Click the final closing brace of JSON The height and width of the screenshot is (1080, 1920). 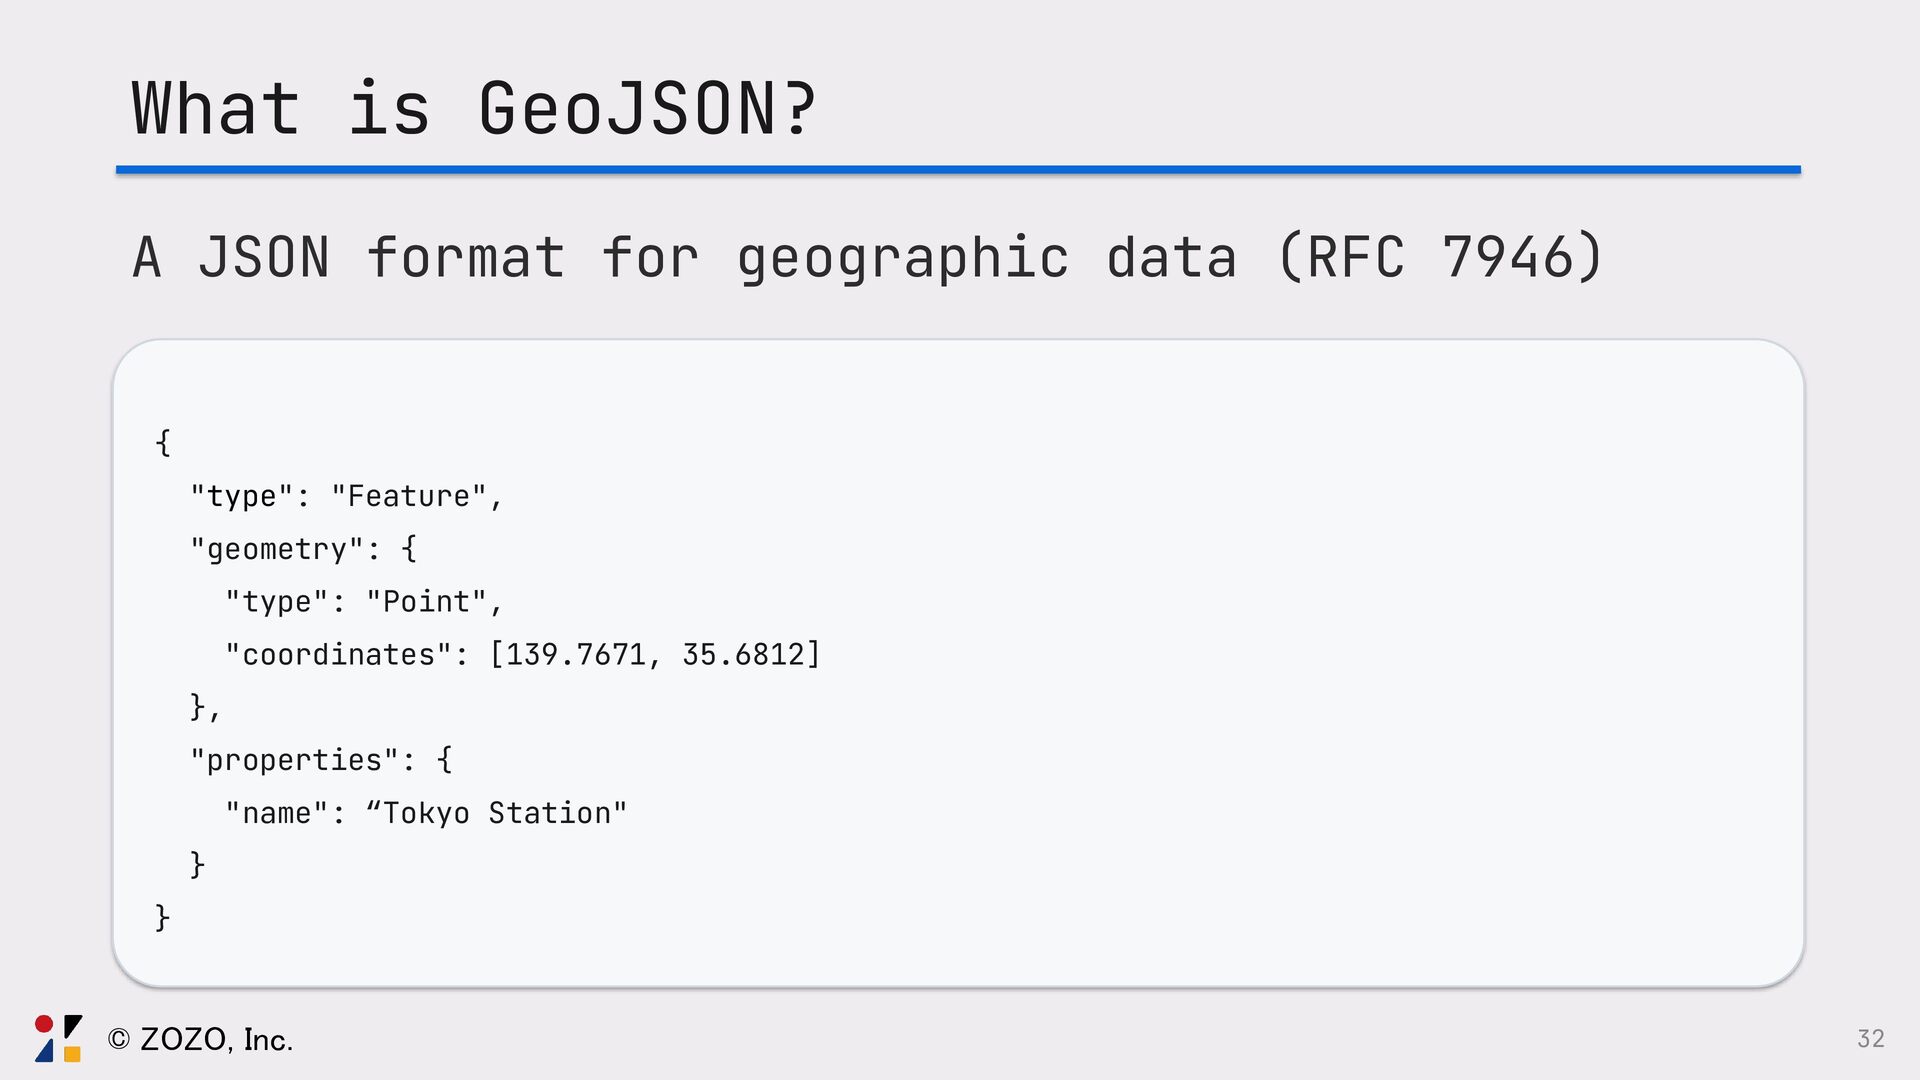pyautogui.click(x=162, y=917)
